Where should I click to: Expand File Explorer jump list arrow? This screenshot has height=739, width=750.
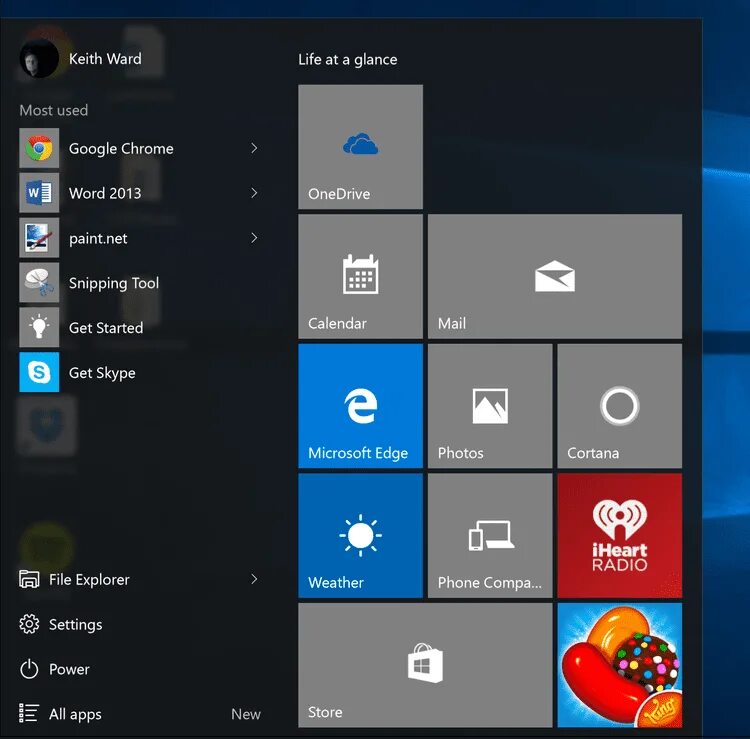pyautogui.click(x=254, y=580)
